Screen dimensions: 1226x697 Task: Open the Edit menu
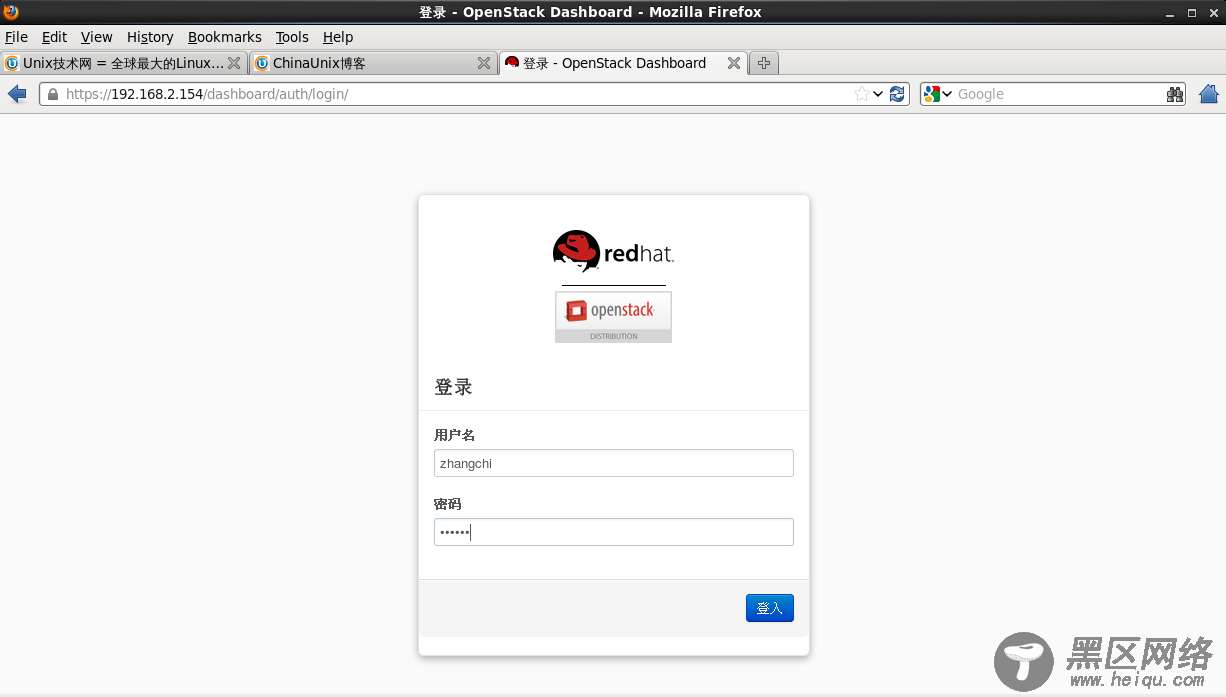click(x=54, y=37)
